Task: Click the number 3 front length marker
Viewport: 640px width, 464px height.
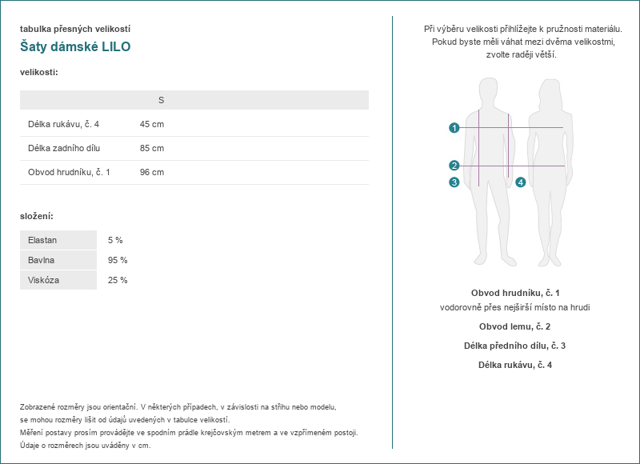Action: click(454, 182)
